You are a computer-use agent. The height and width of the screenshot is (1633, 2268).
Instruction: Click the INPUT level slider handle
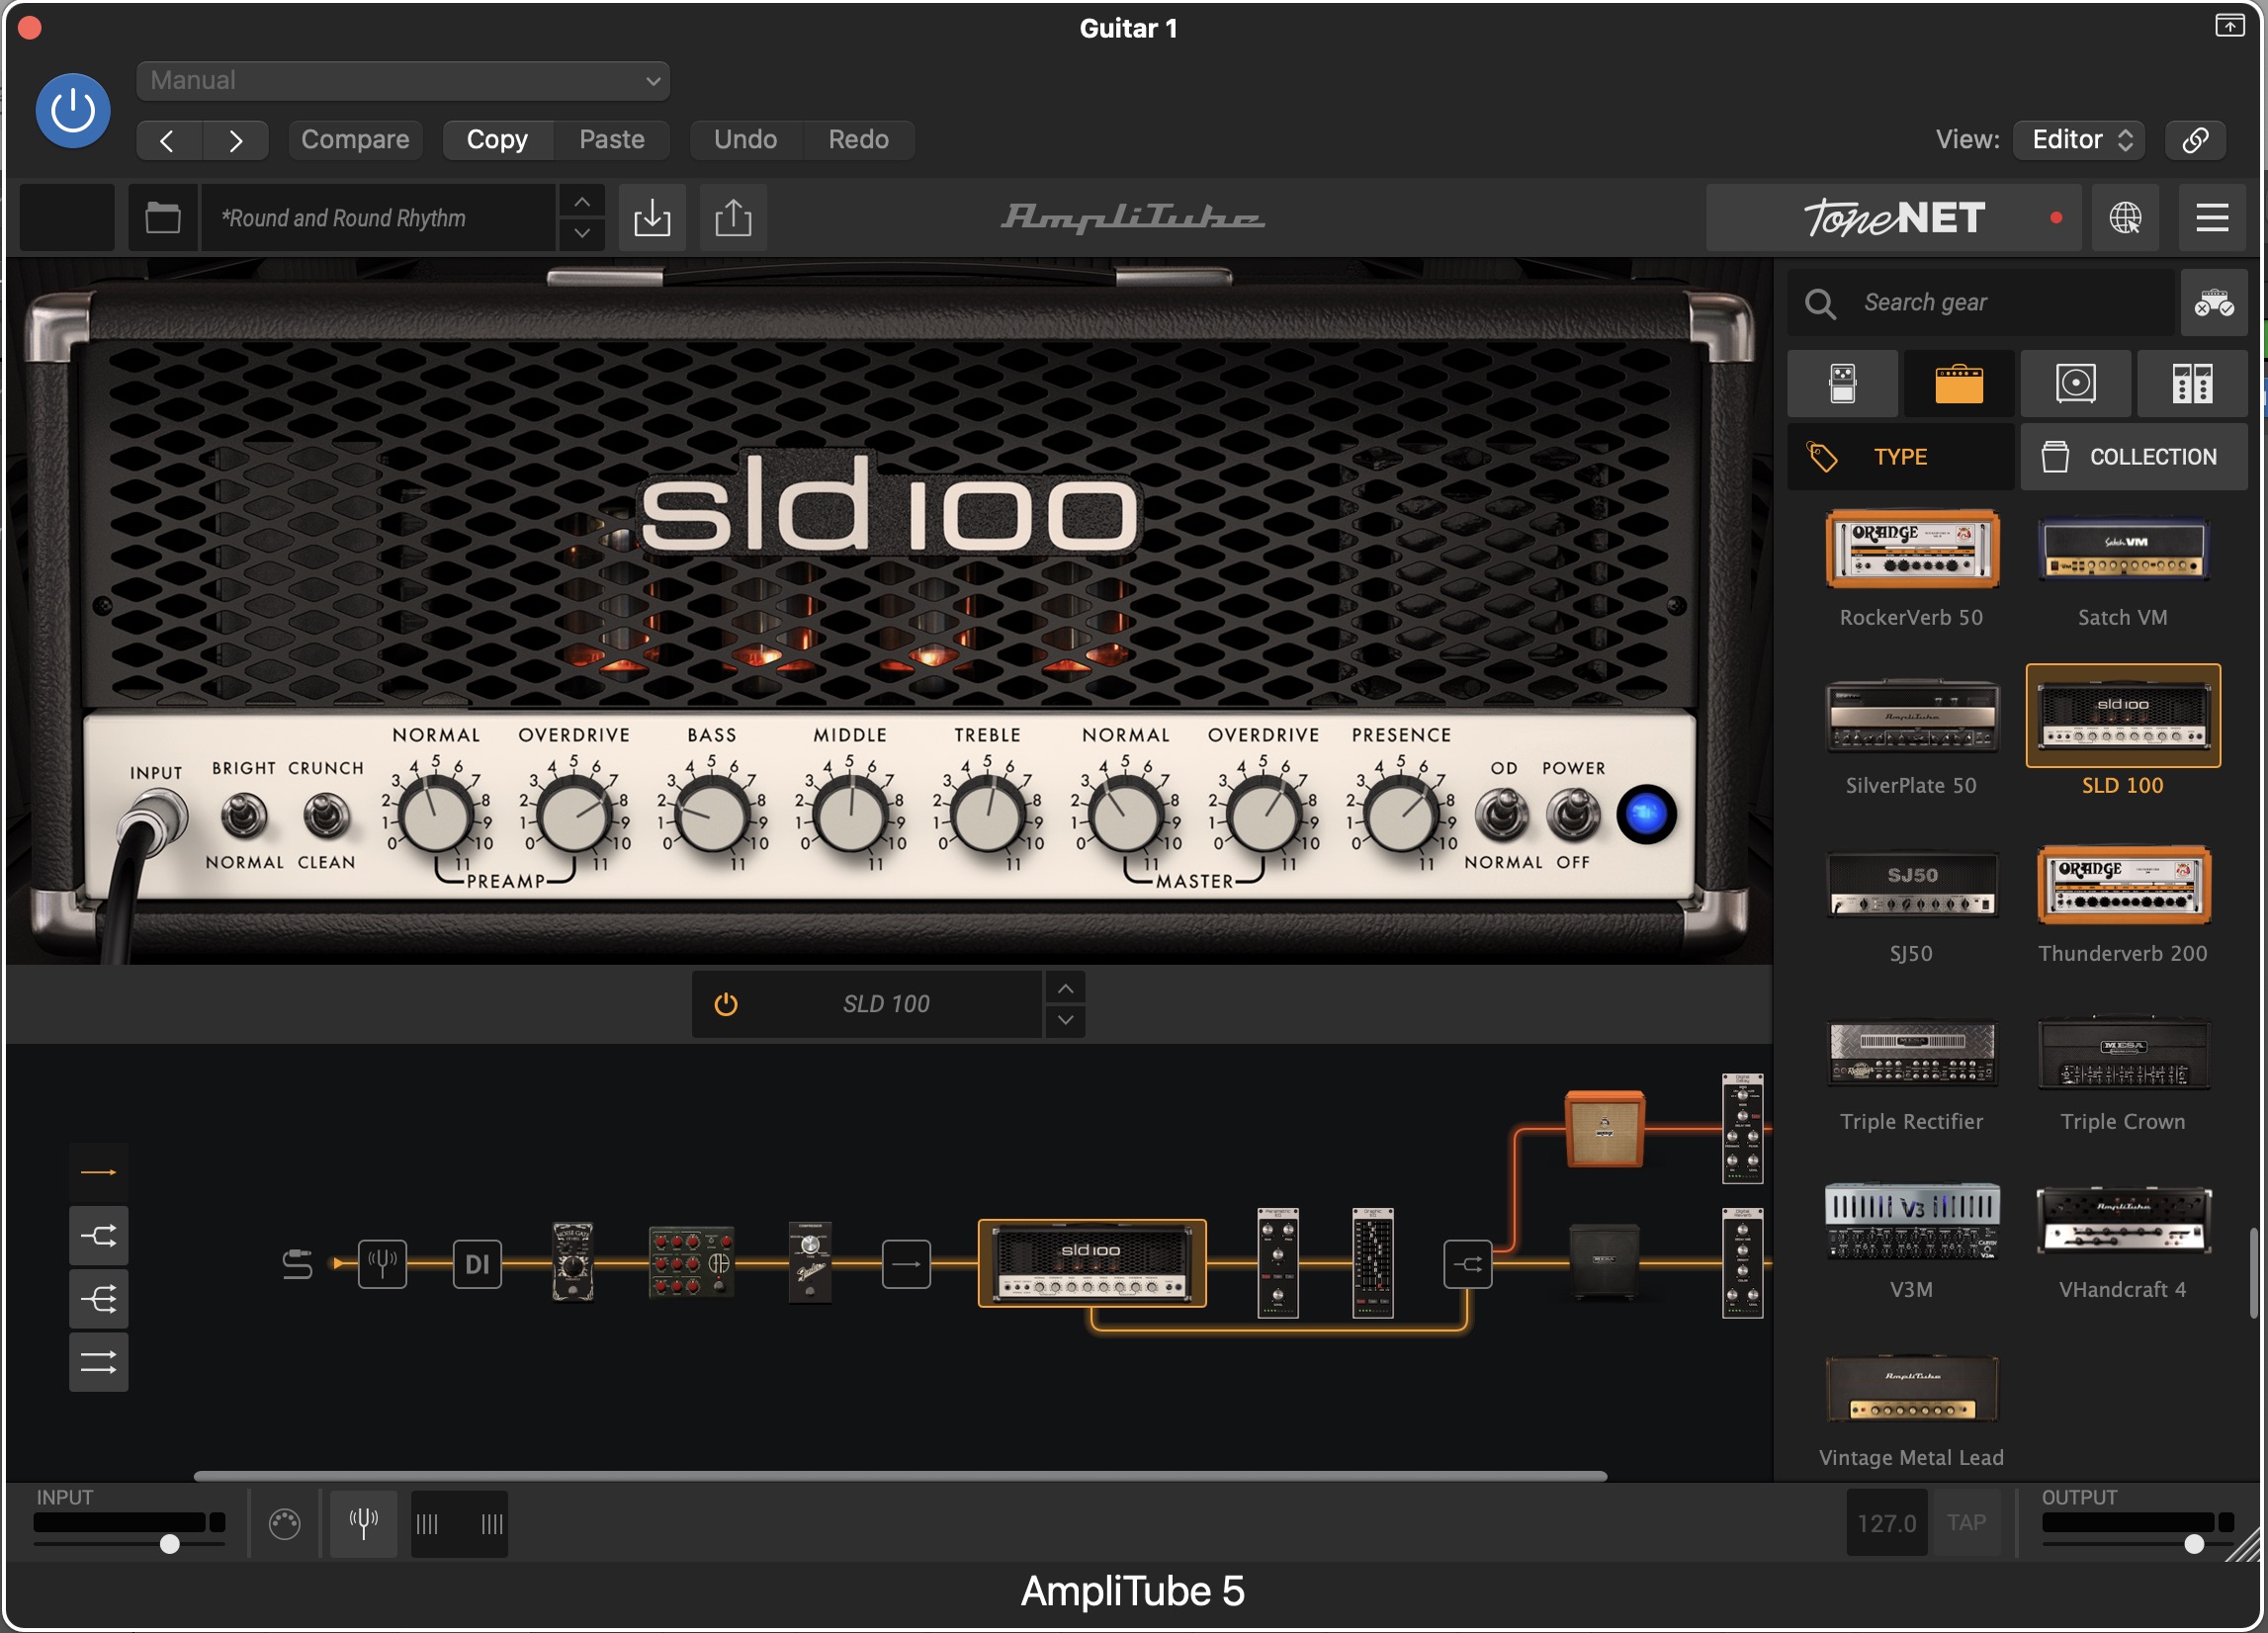(170, 1544)
